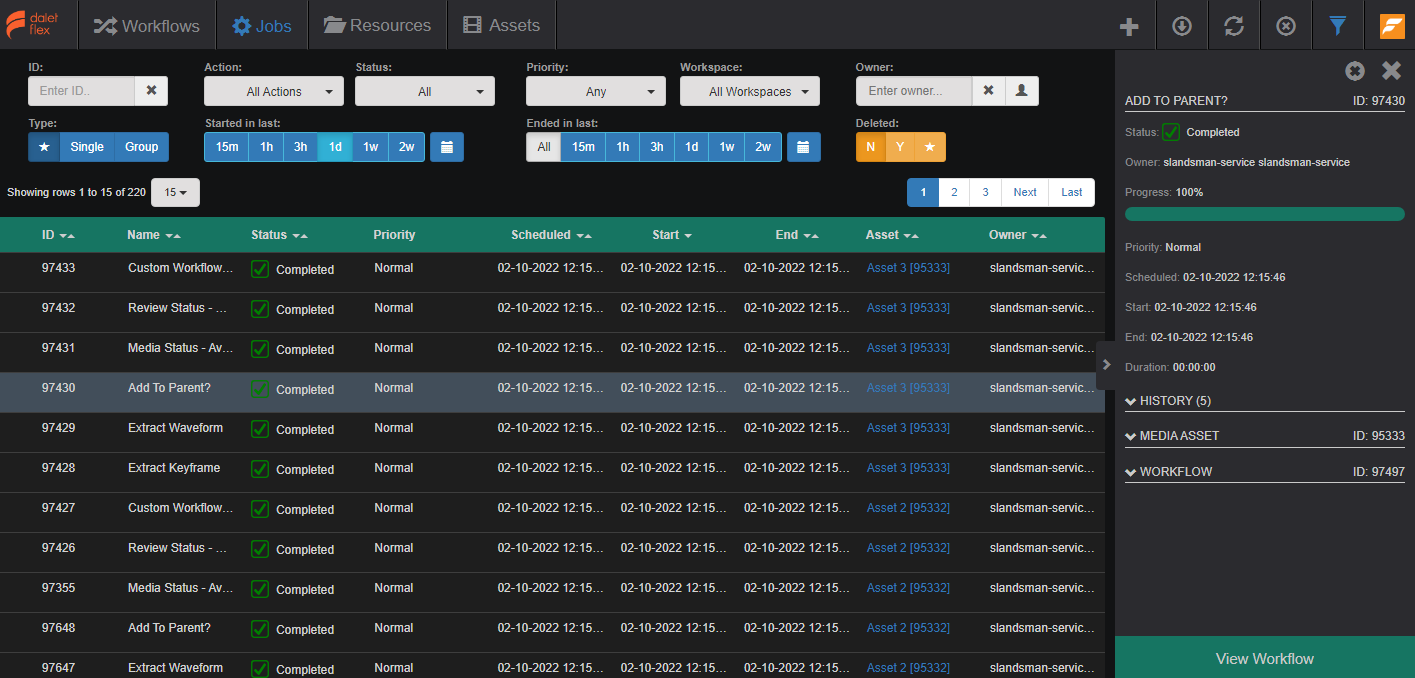1415x678 pixels.
Task: Open rows-per-page 15 dropdown
Action: 175,192
